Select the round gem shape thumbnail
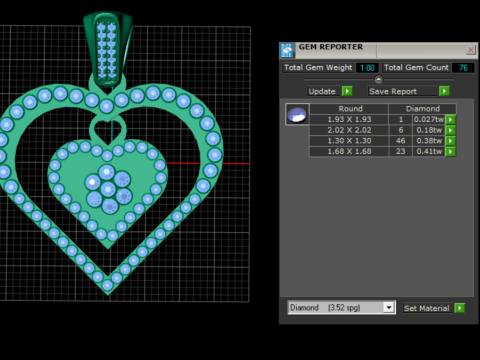This screenshot has width=480, height=360. (297, 114)
